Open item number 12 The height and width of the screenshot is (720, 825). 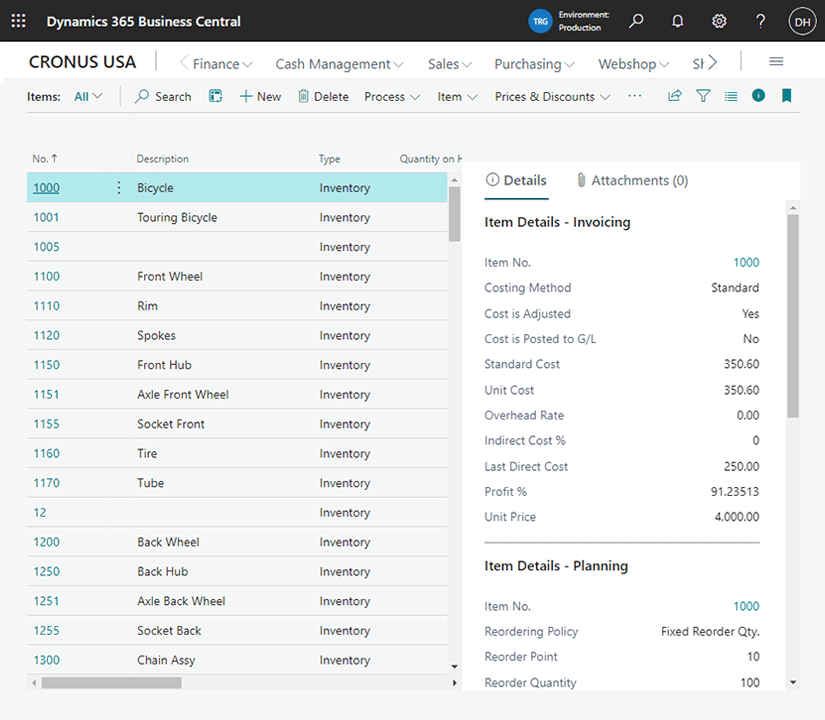click(x=40, y=512)
